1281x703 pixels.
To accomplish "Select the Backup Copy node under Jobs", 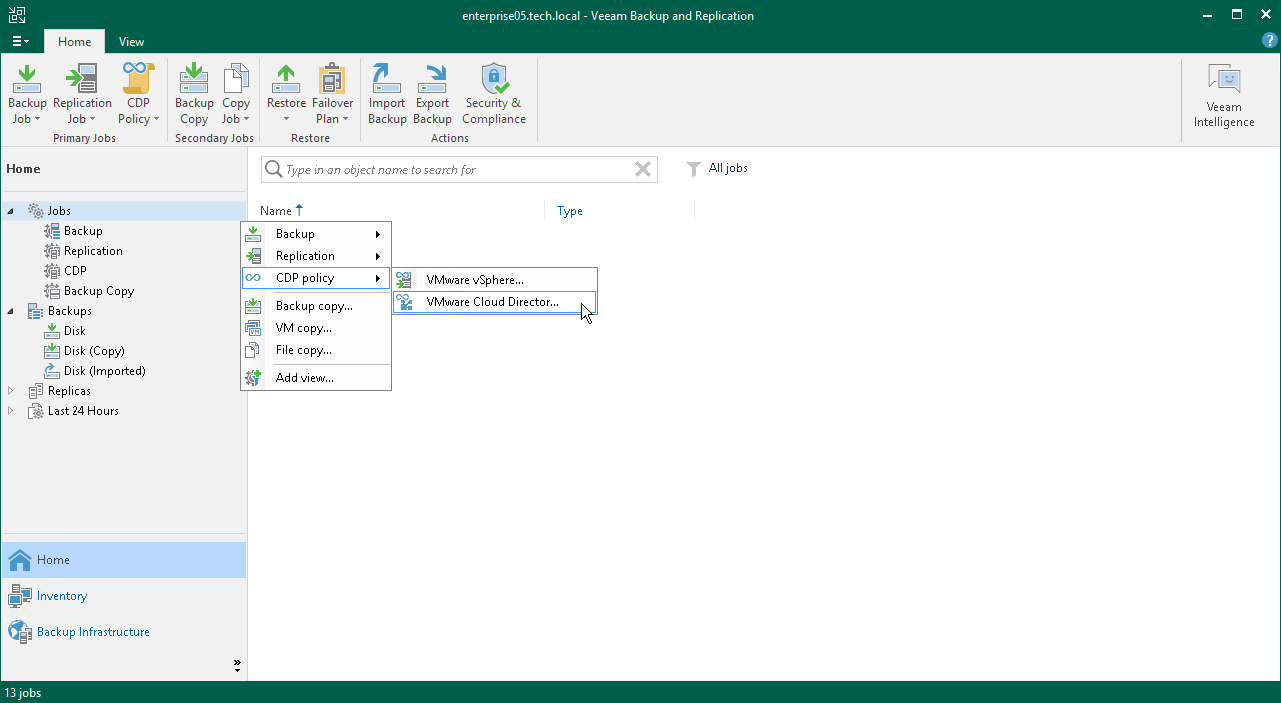I will tap(99, 291).
